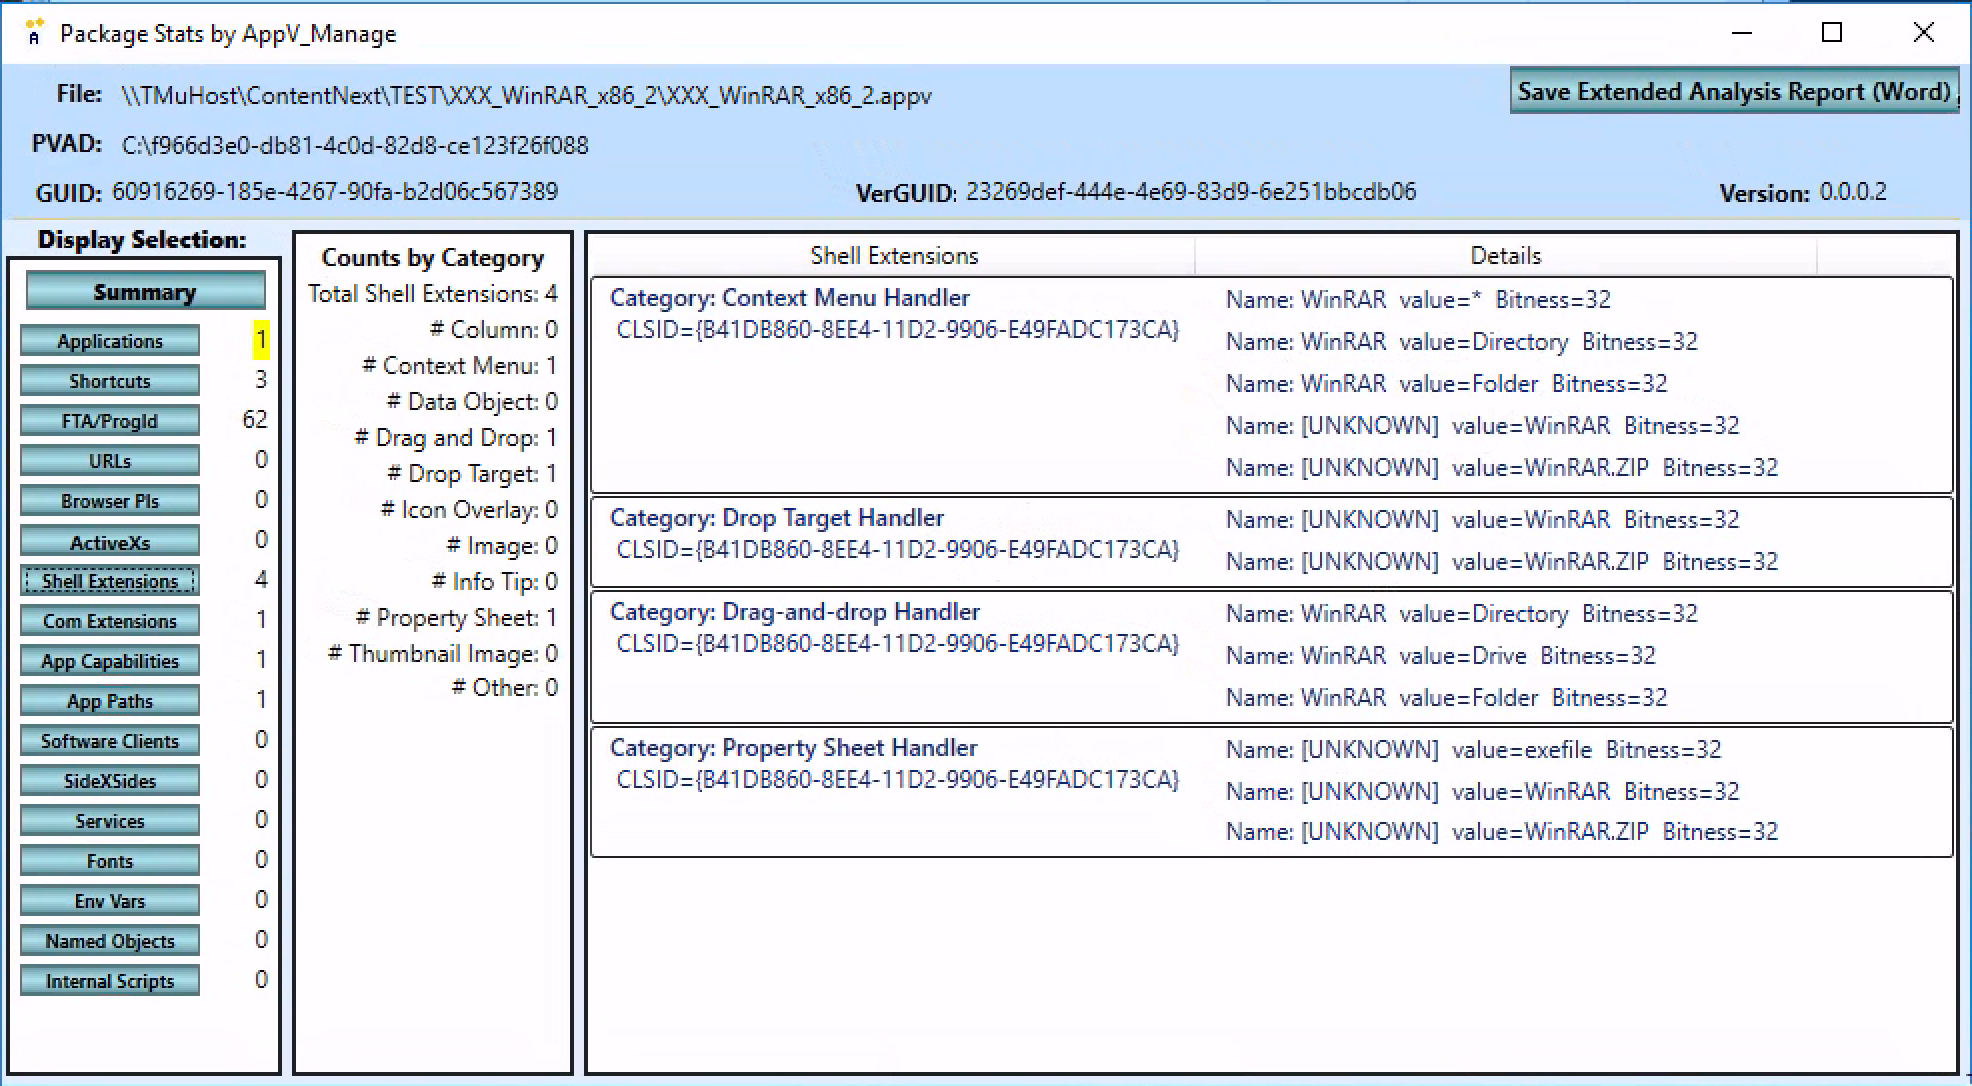1972x1086 pixels.
Task: Show App Paths entries
Action: 110,701
